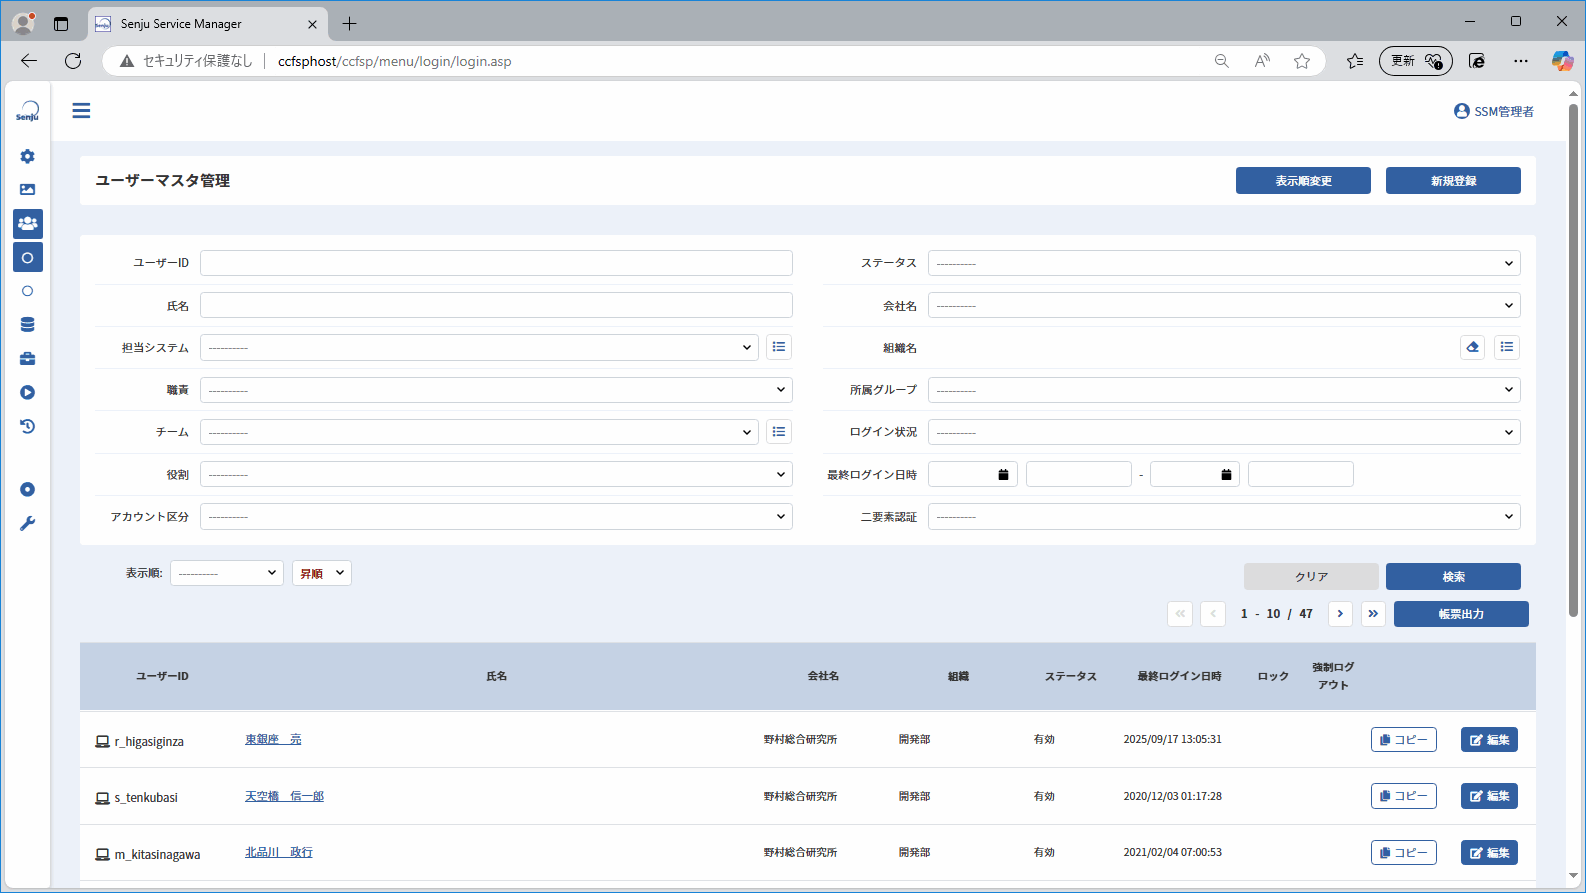1586x893 pixels.
Task: Open the history sidebar icon
Action: 28,426
